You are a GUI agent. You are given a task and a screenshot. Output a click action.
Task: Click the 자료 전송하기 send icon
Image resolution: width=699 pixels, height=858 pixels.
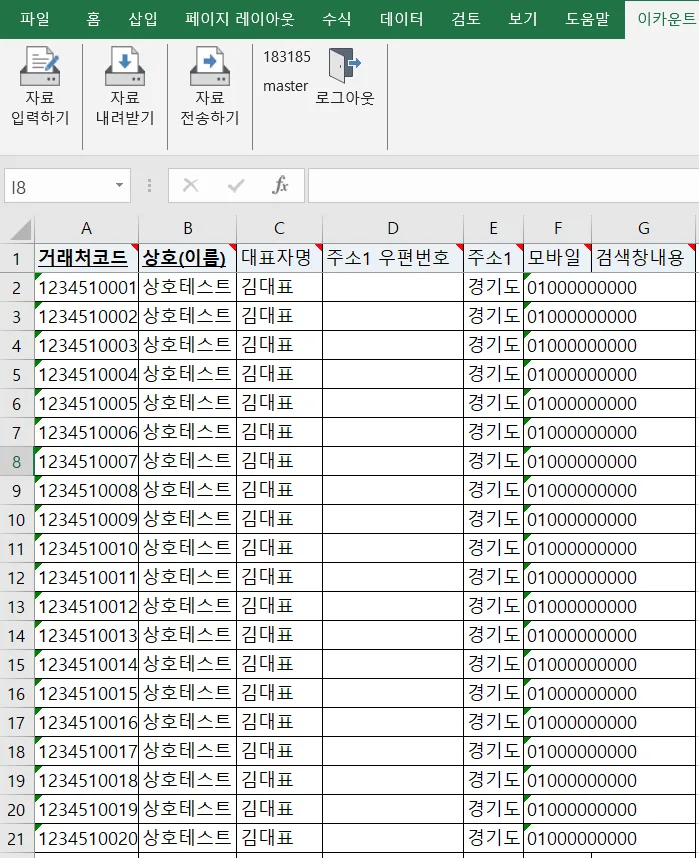coord(210,66)
